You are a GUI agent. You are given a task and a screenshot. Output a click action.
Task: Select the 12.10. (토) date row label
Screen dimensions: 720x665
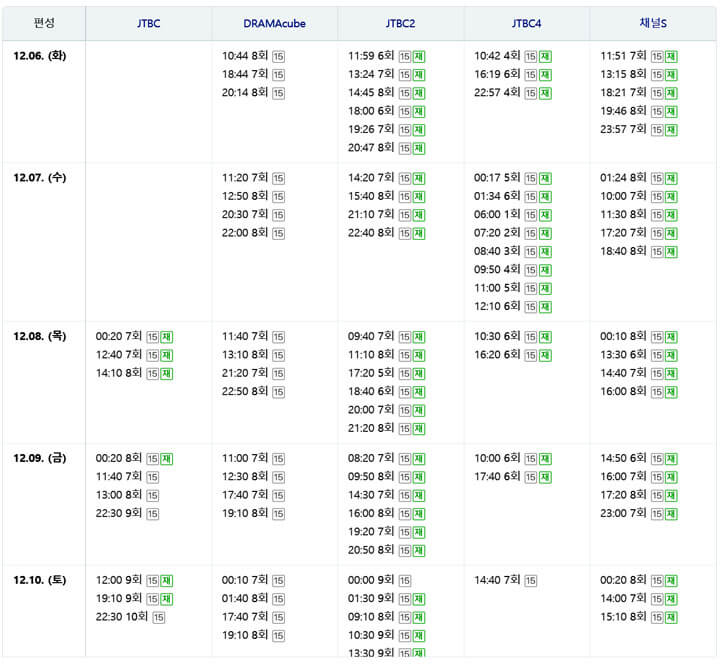coord(40,580)
